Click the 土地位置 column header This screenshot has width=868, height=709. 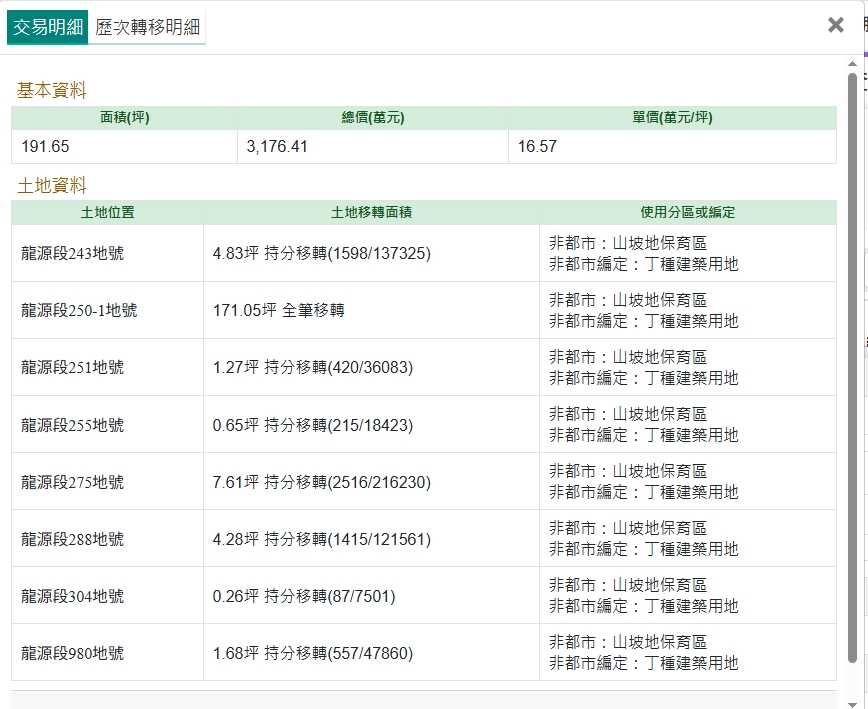[107, 212]
